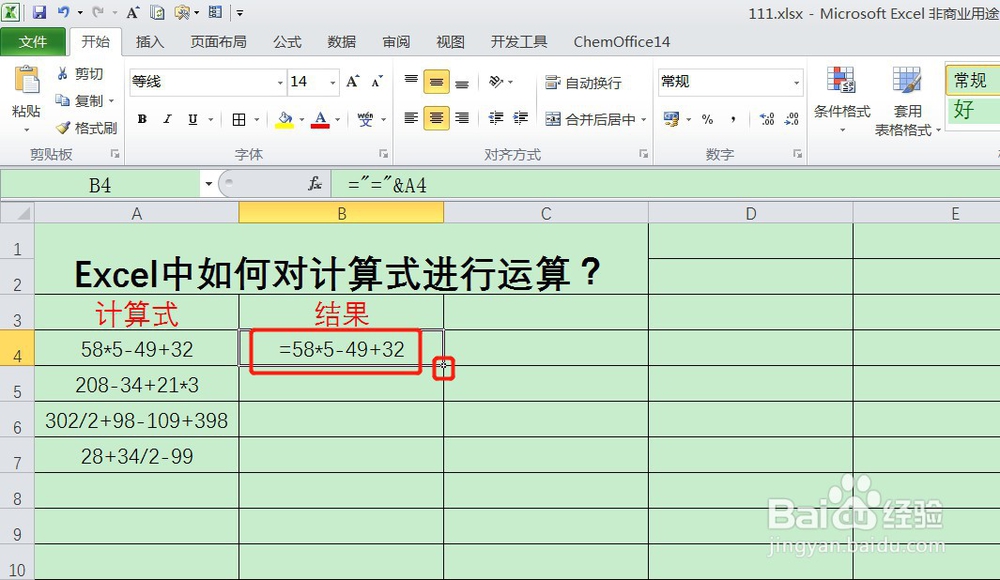The image size is (1000, 580).
Task: Open ChemOffice14 tab
Action: (621, 42)
